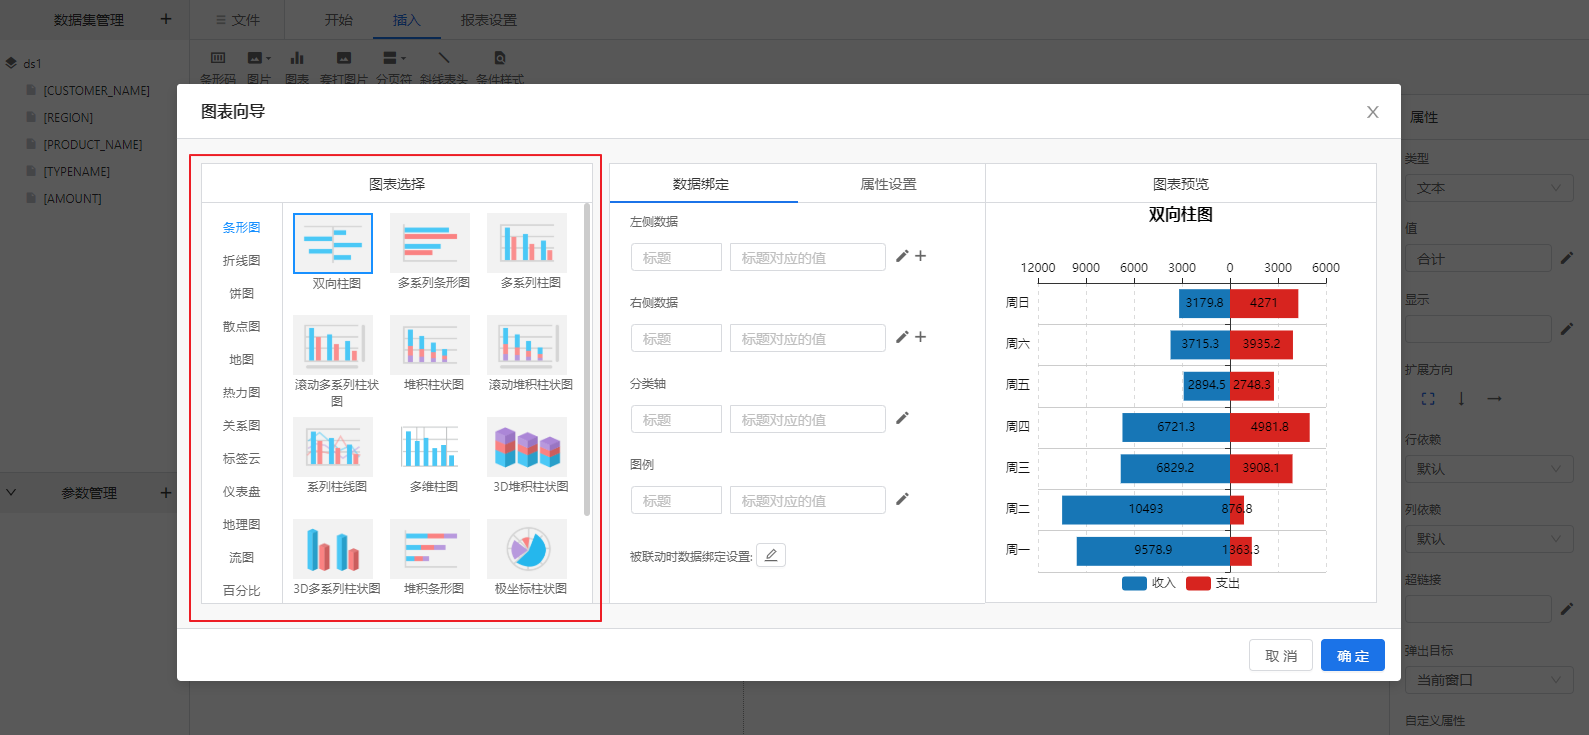Edit the 值 field with pencil icon
1589x735 pixels.
pos(1567,258)
